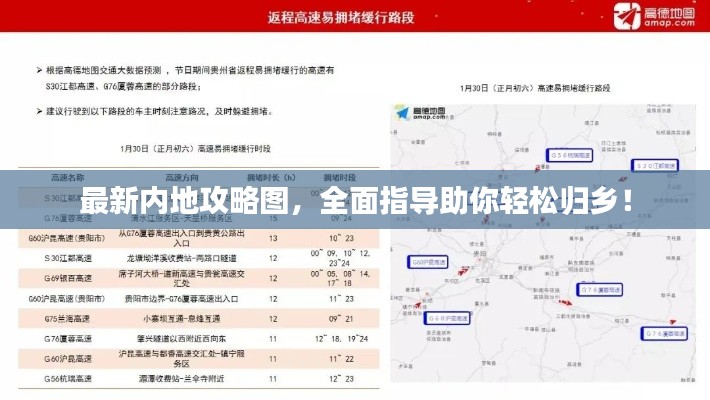The height and width of the screenshot is (400, 710).
Task: Select the S30江都高速 label on the map
Action: pyautogui.click(x=656, y=165)
